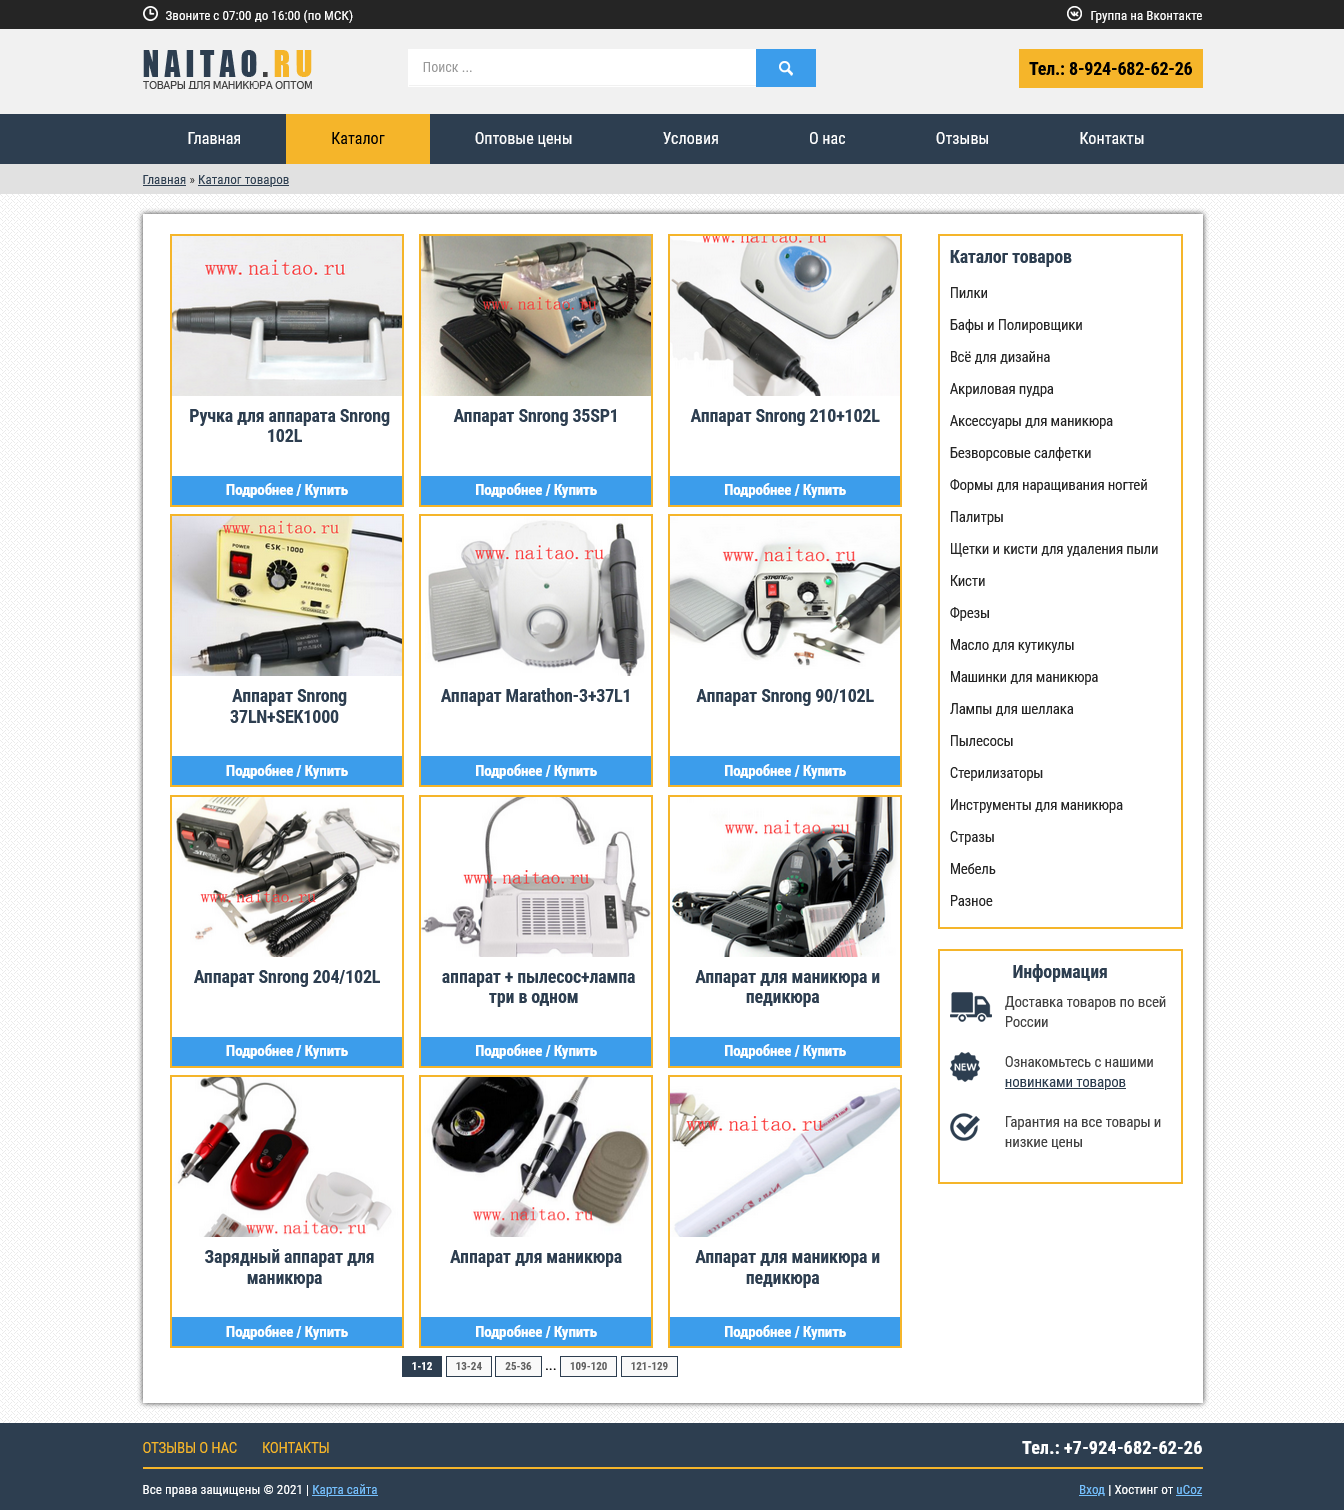
Task: Select the Пылесосы category
Action: tap(982, 741)
